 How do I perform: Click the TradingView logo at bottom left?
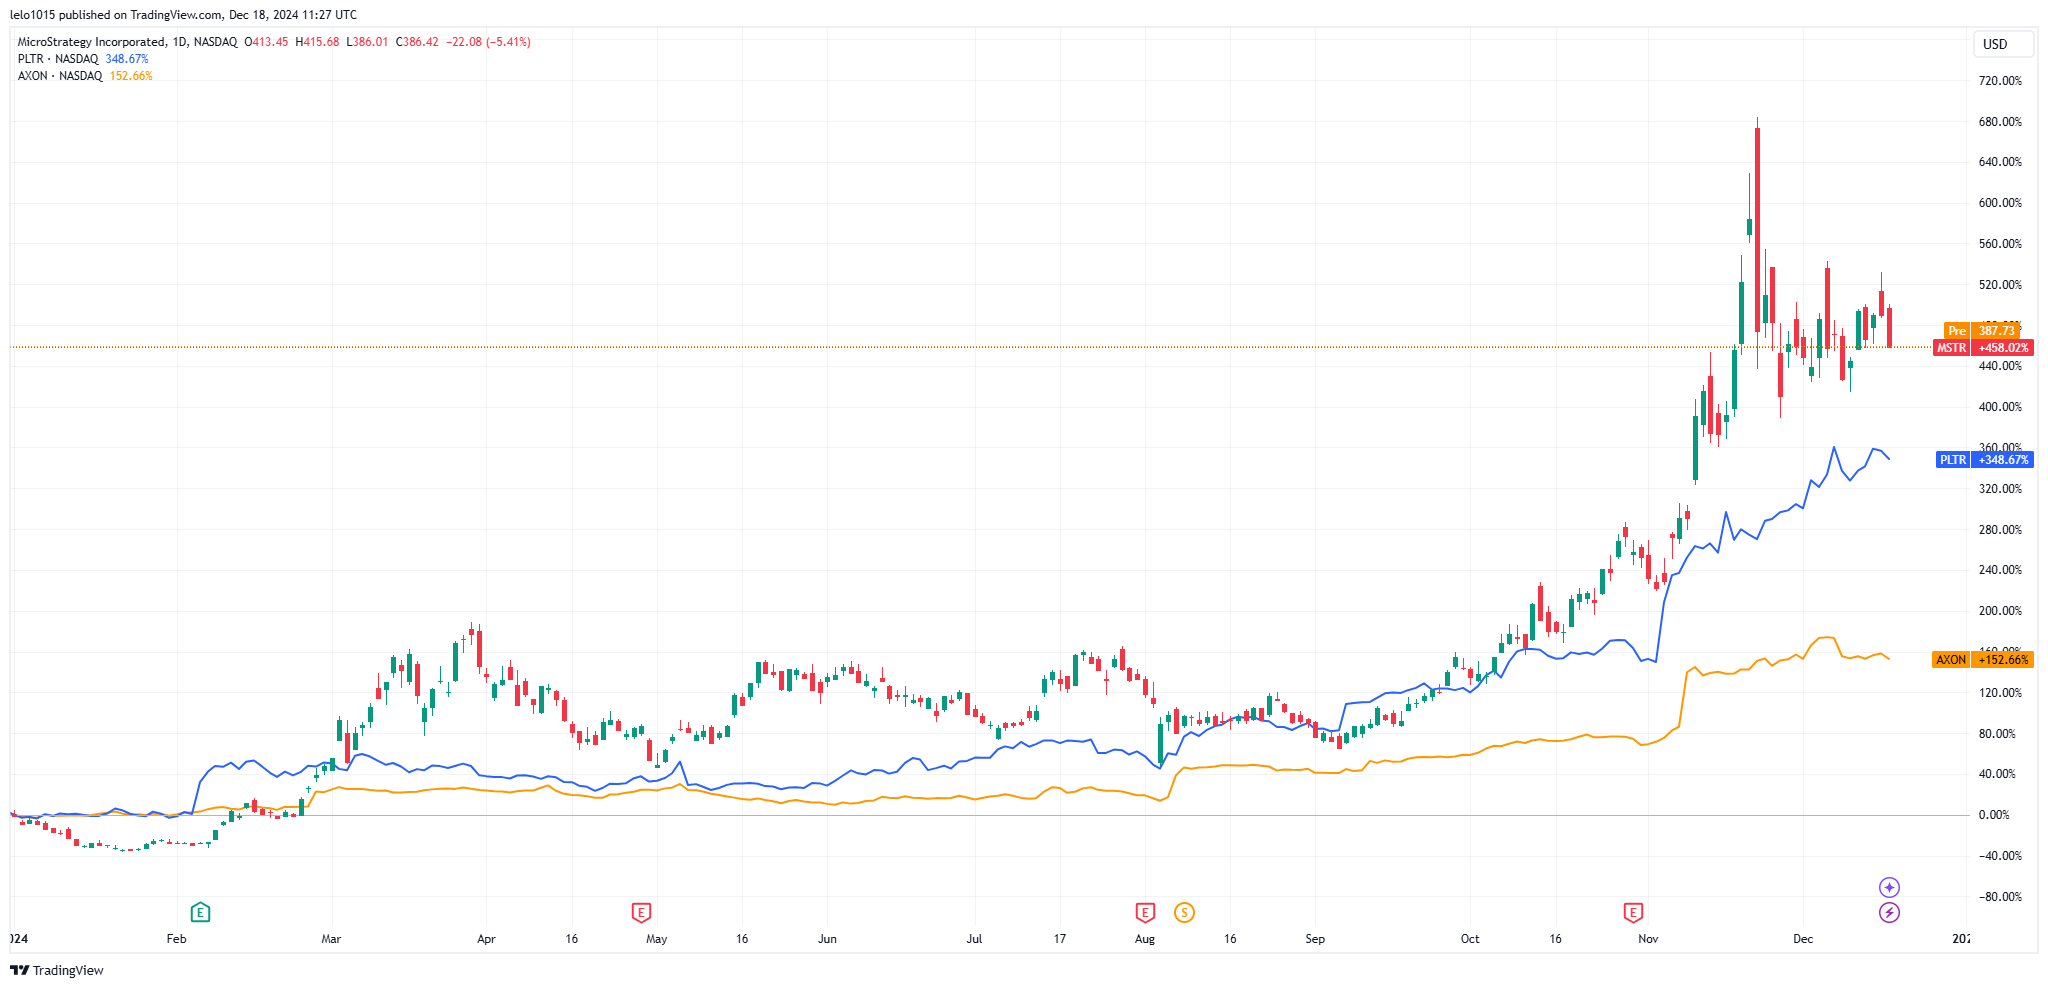click(57, 970)
